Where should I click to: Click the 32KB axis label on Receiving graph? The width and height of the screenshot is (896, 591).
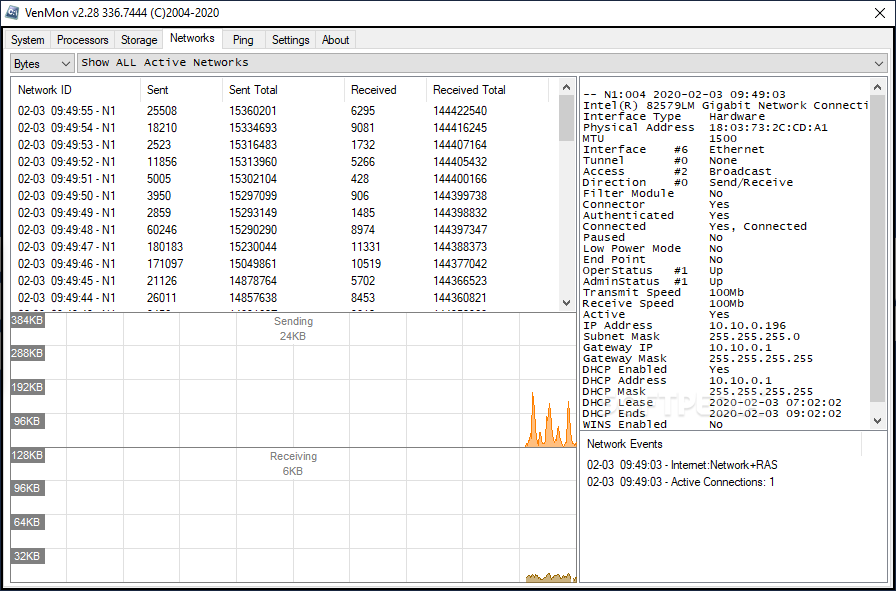[27, 556]
